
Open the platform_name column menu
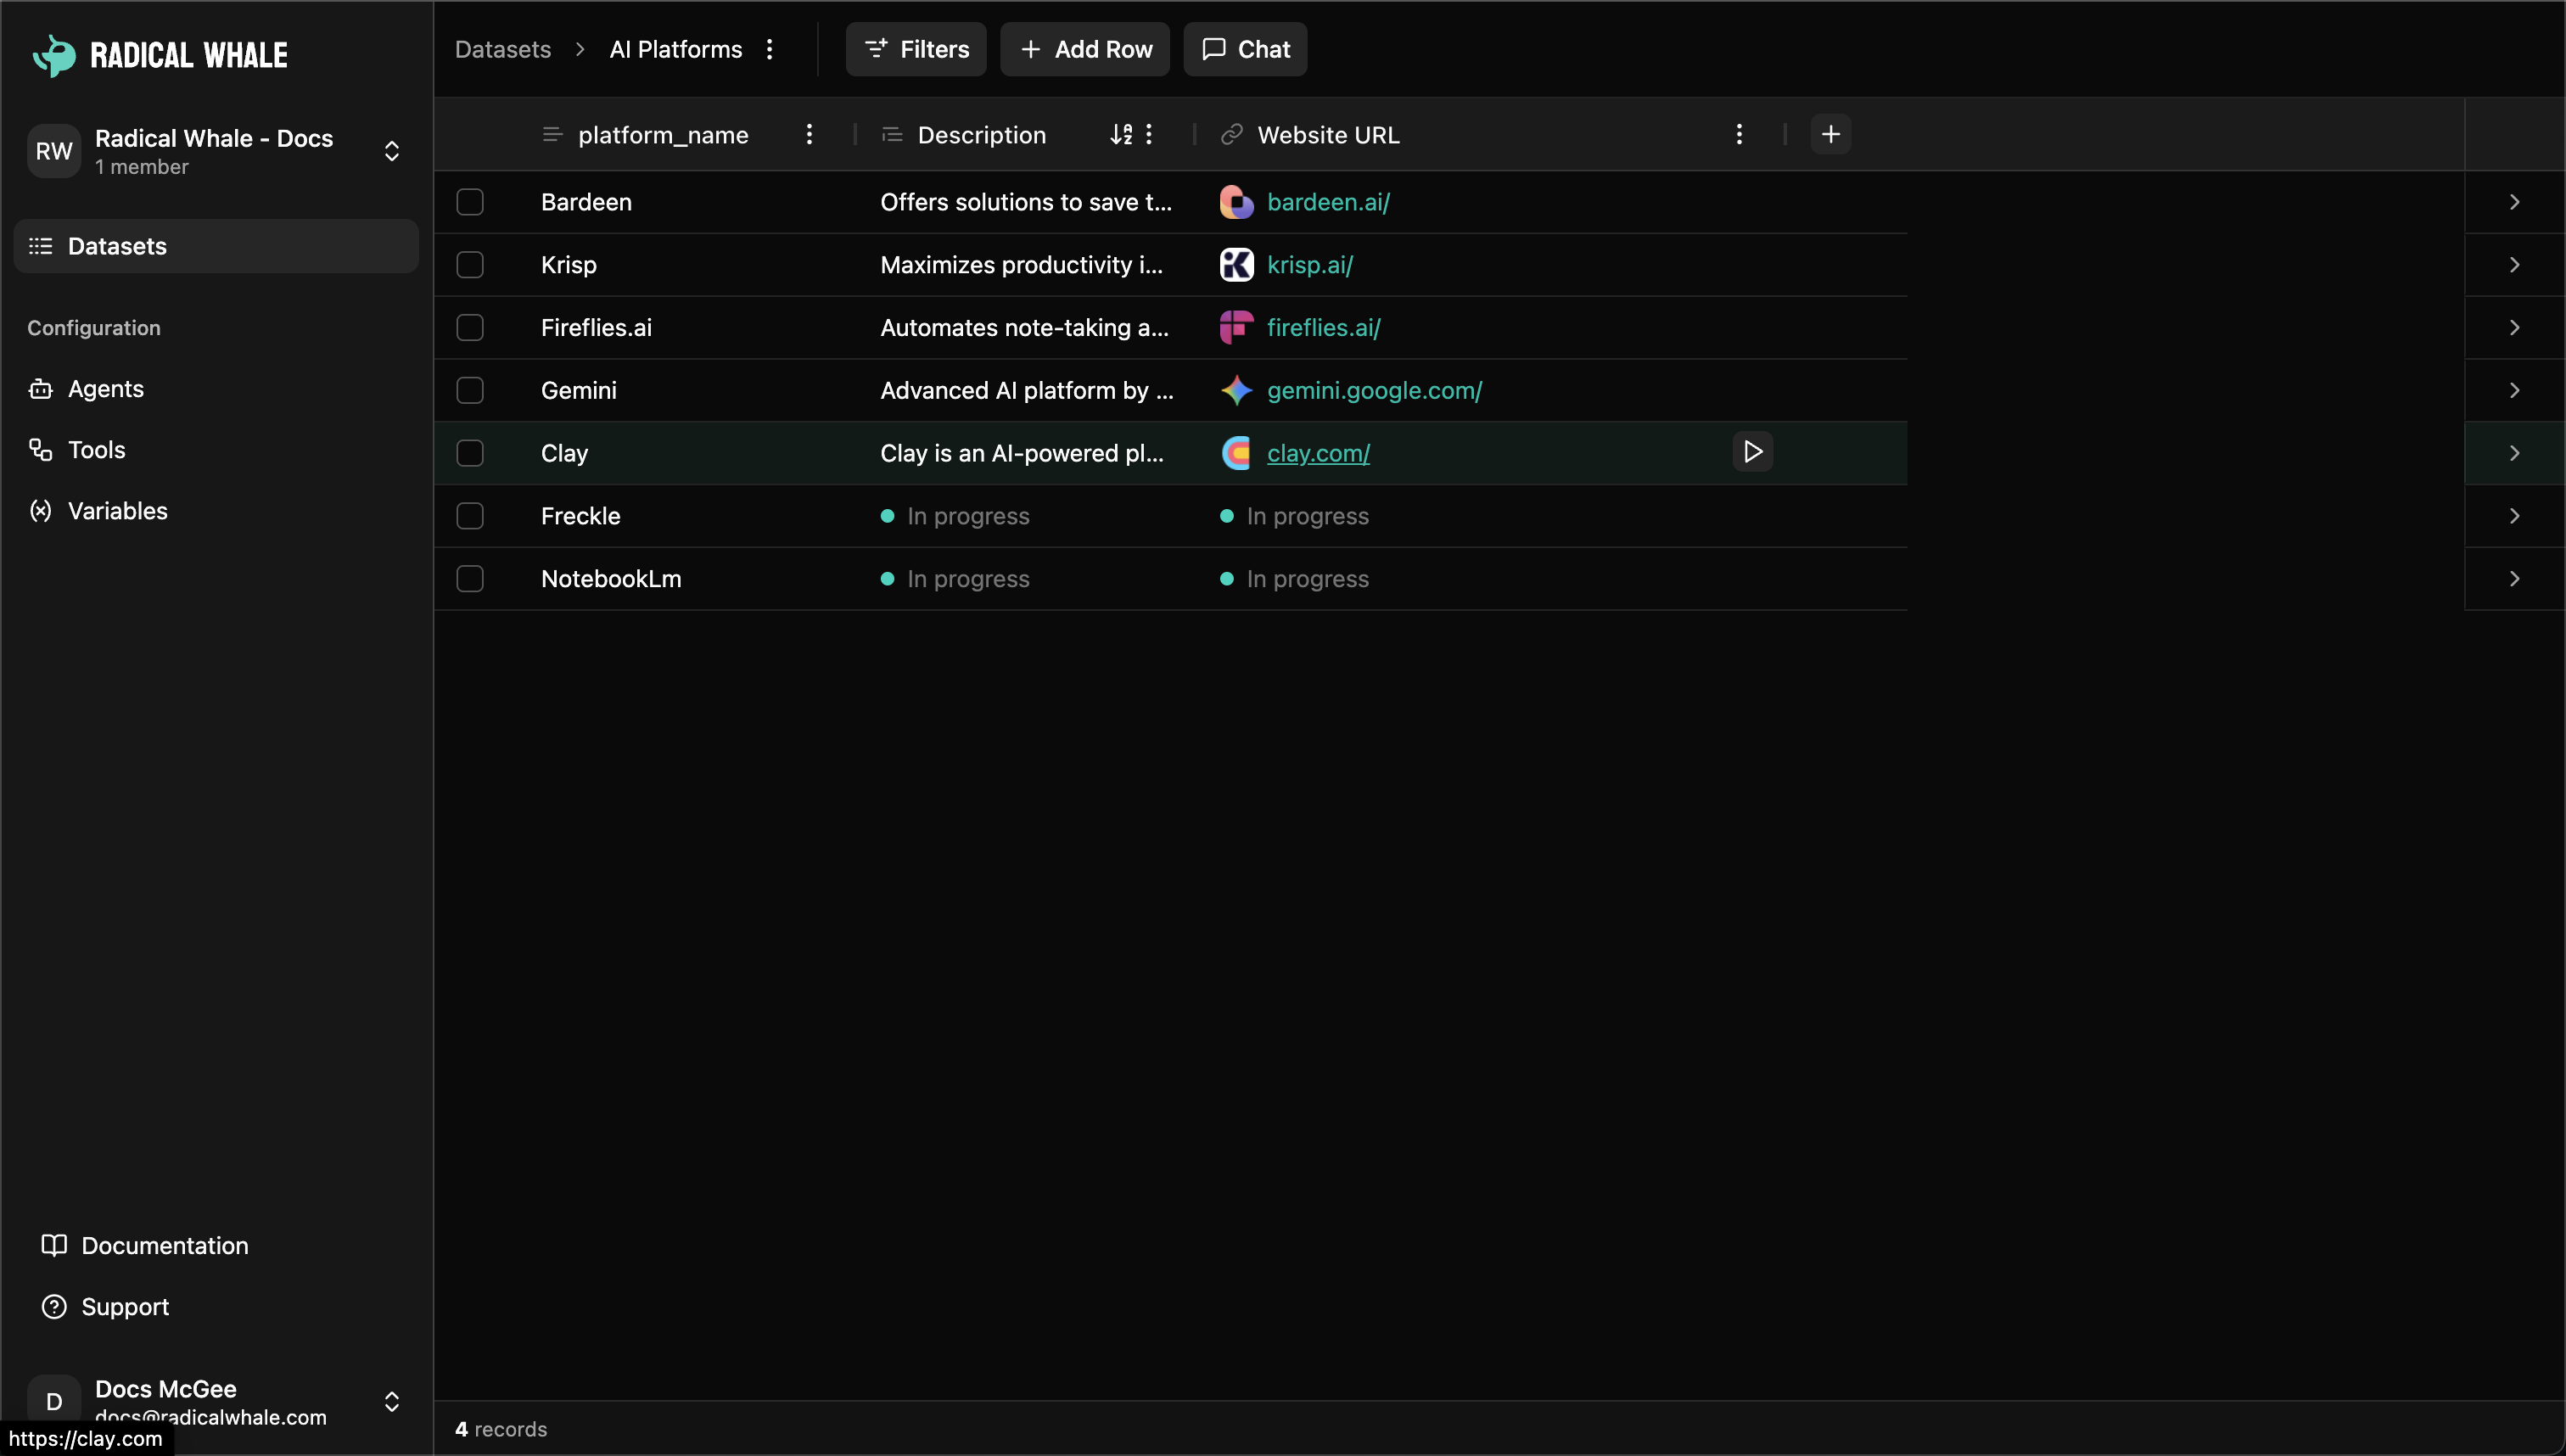click(809, 134)
